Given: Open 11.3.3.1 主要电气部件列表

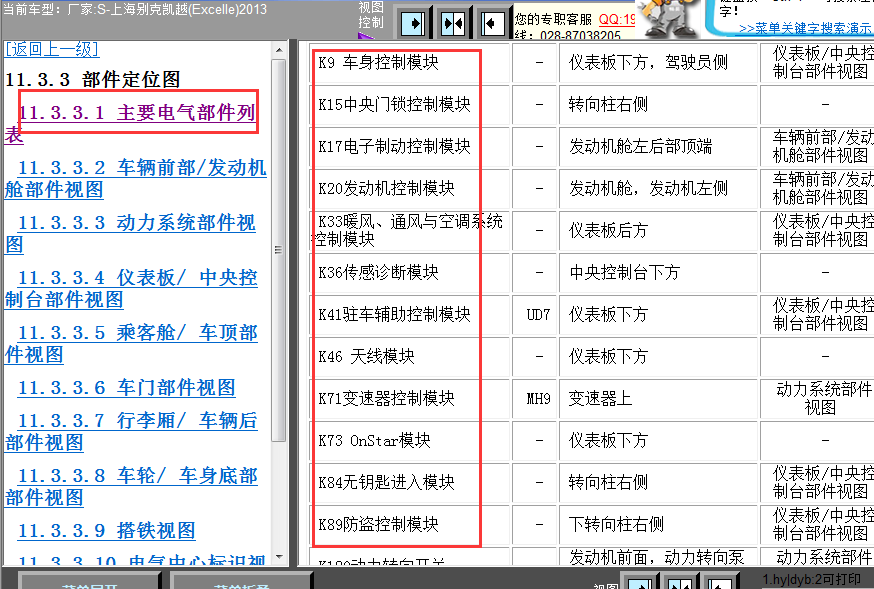Looking at the screenshot, I should click(x=130, y=123).
